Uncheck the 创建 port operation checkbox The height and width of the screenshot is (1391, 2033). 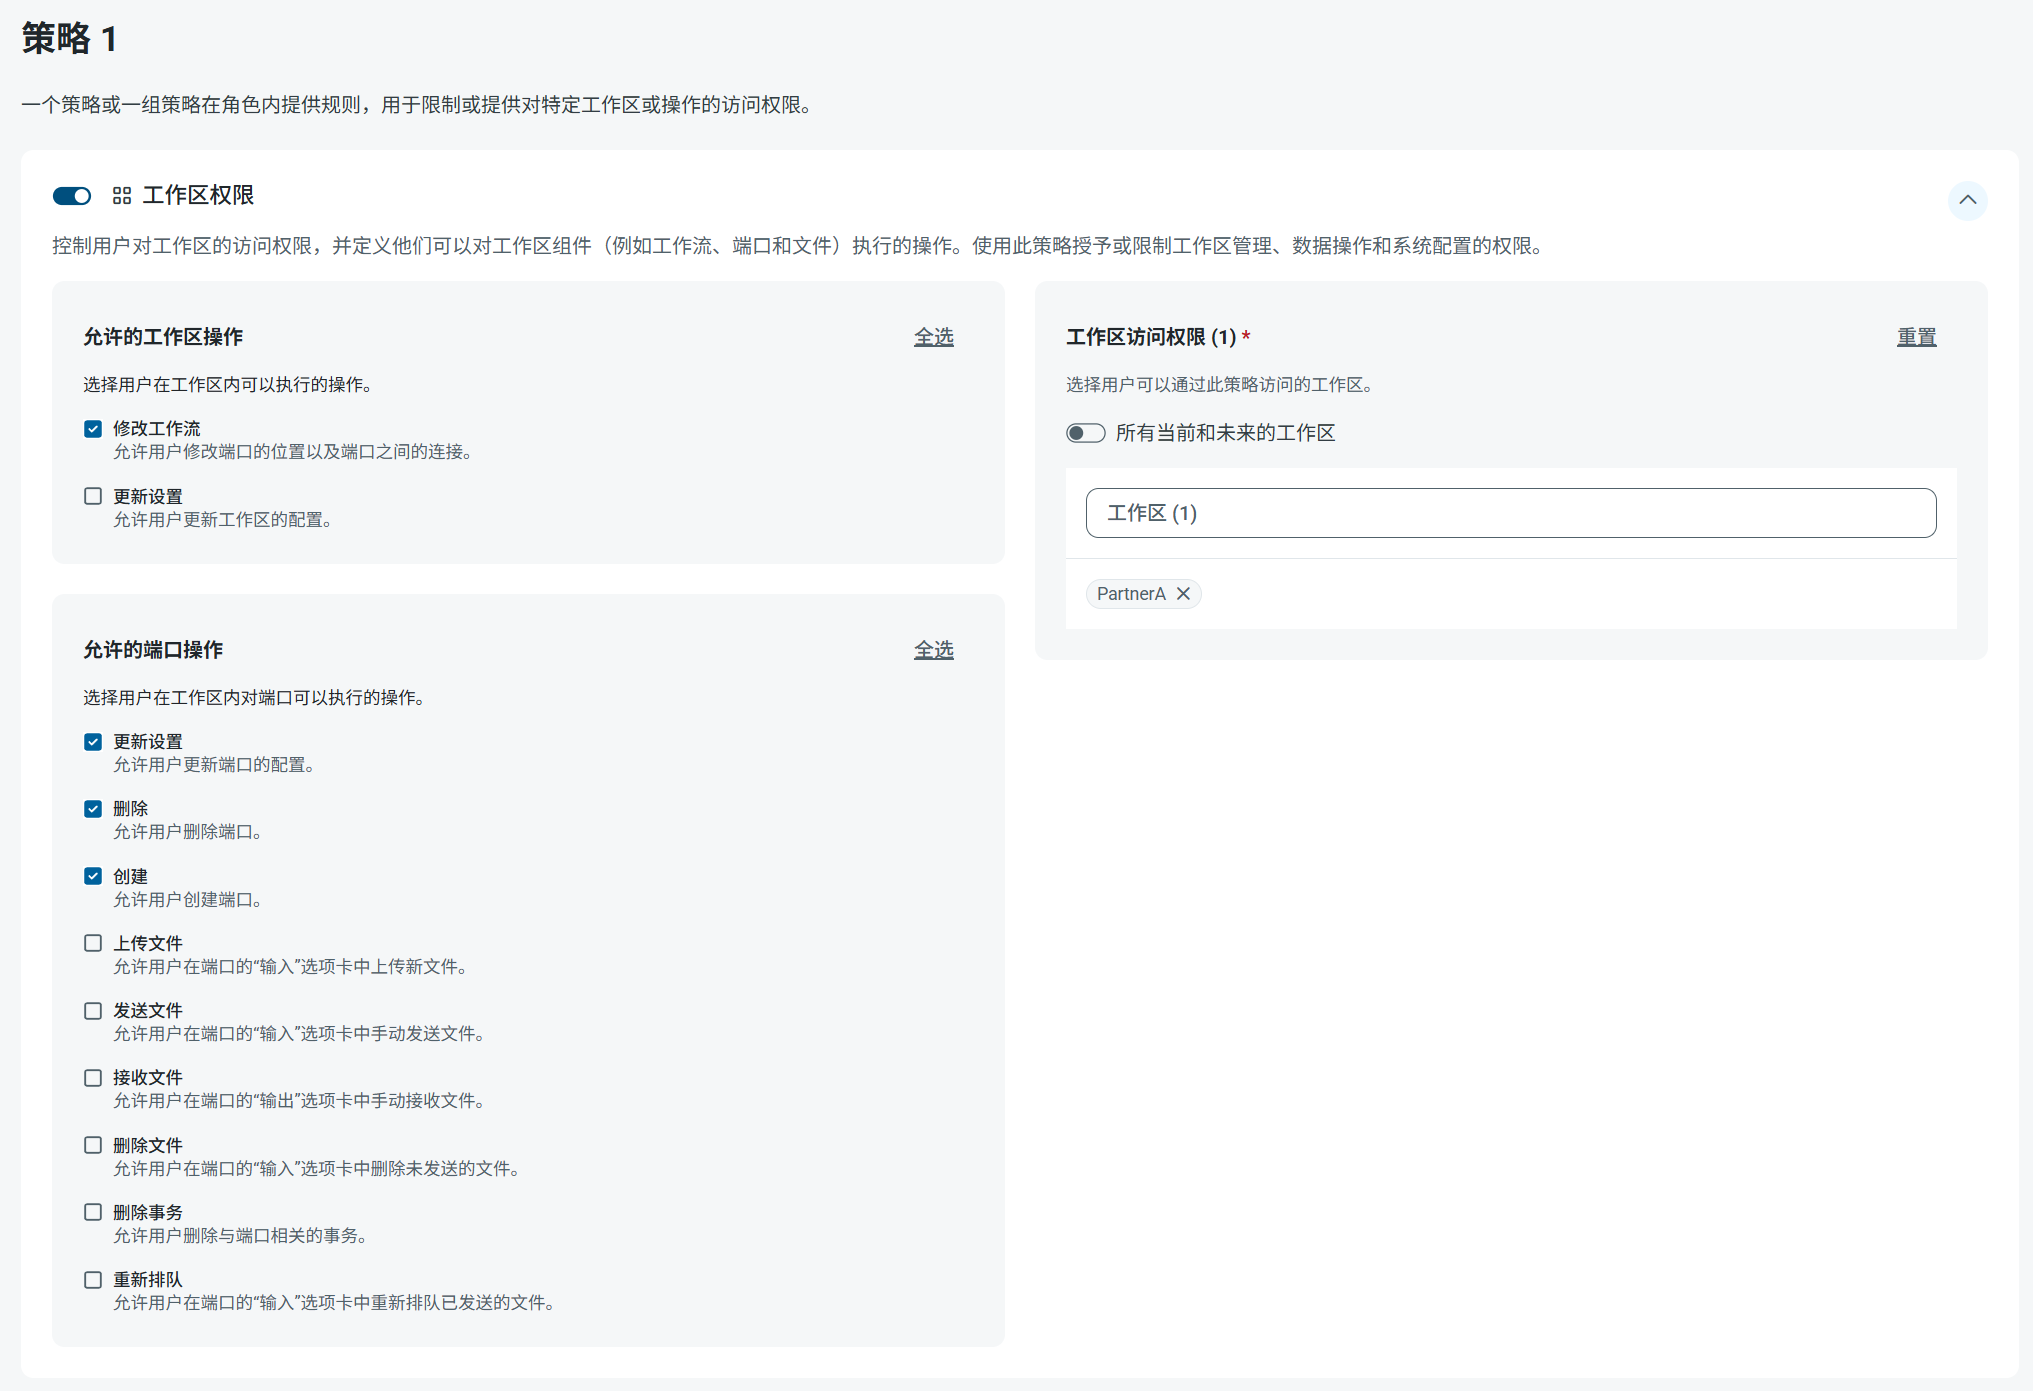(93, 876)
